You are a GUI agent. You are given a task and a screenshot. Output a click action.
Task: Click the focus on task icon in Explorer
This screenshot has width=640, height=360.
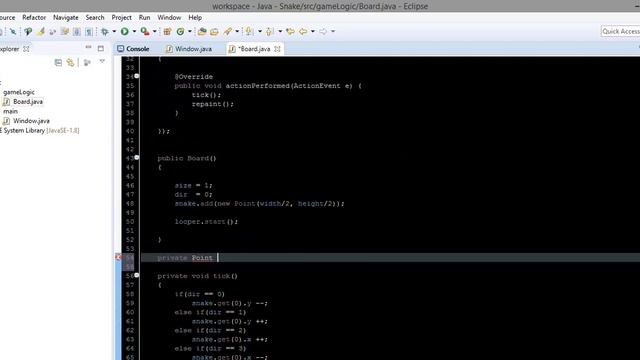[x=87, y=62]
